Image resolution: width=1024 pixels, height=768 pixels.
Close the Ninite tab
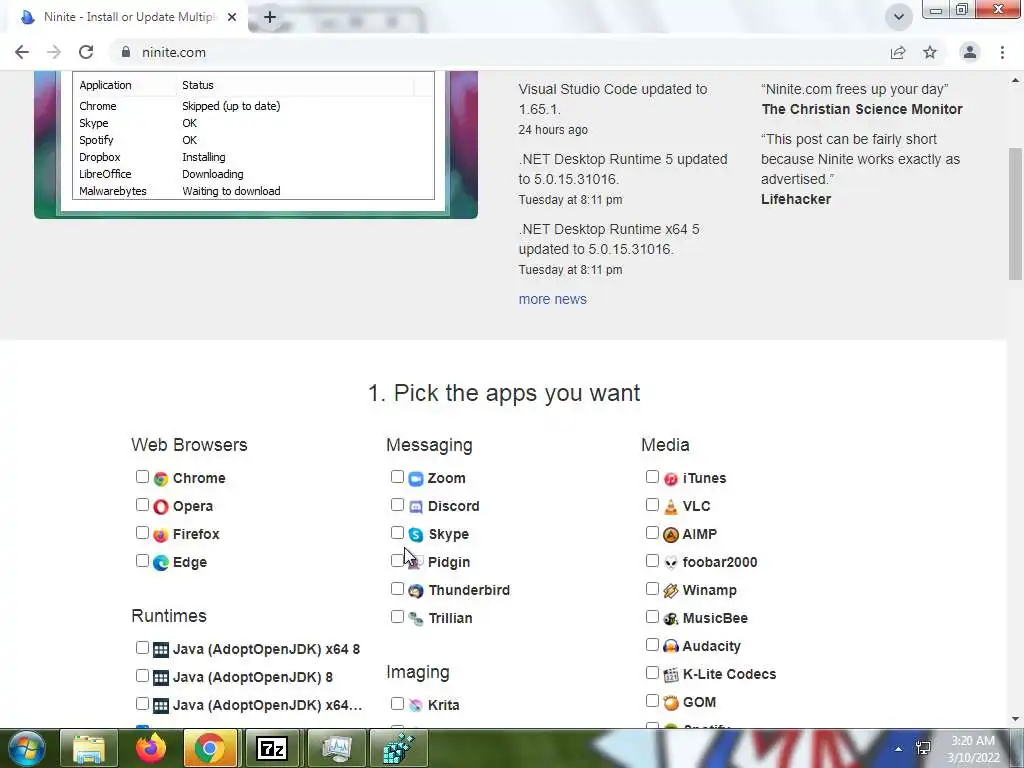tap(232, 17)
